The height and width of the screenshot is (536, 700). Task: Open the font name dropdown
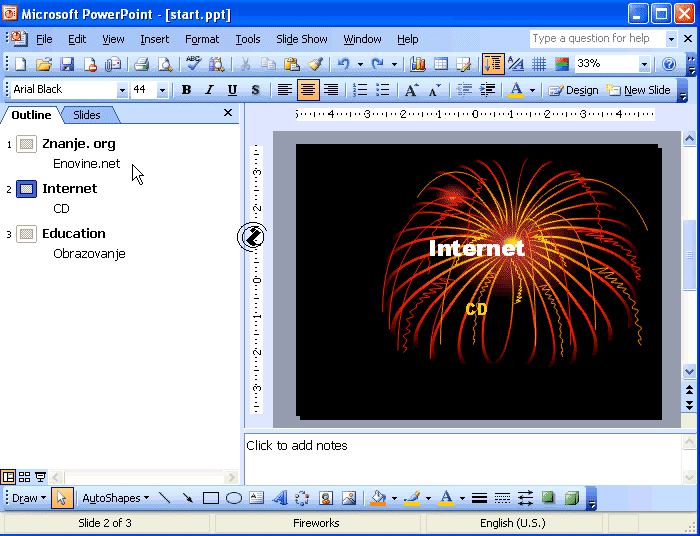pyautogui.click(x=122, y=91)
